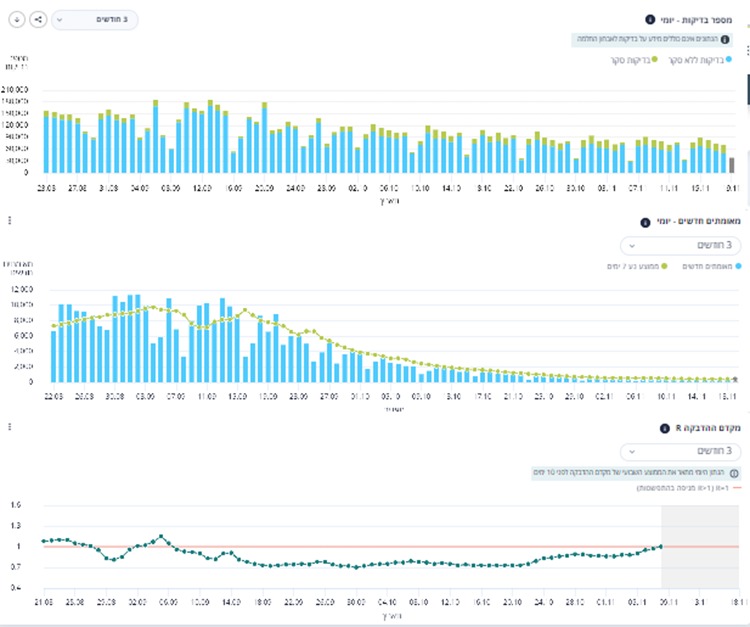Click info icon in the R chart notice banner
The height and width of the screenshot is (627, 750).
(734, 473)
